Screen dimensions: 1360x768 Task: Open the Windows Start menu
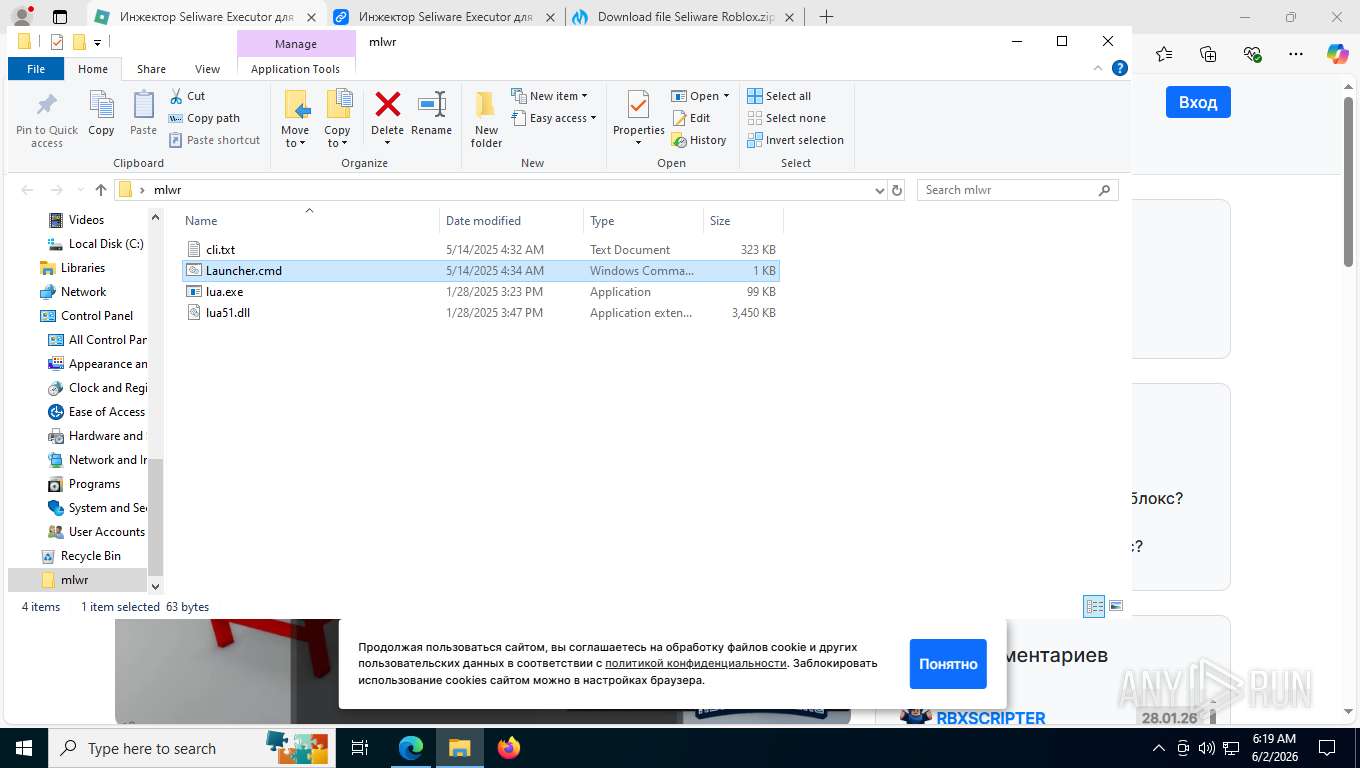tap(23, 748)
